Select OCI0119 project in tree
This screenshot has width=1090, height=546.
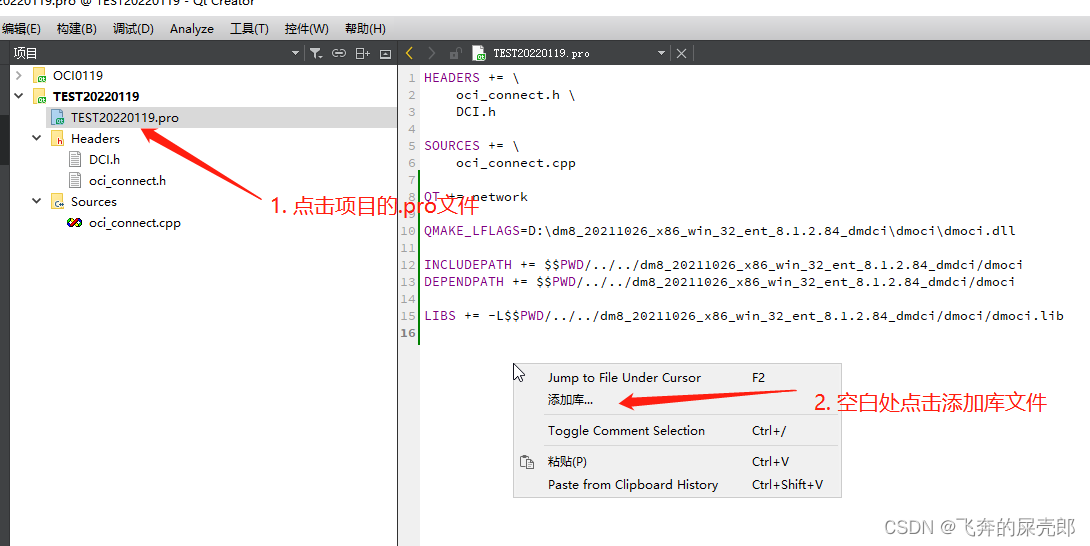coord(78,75)
